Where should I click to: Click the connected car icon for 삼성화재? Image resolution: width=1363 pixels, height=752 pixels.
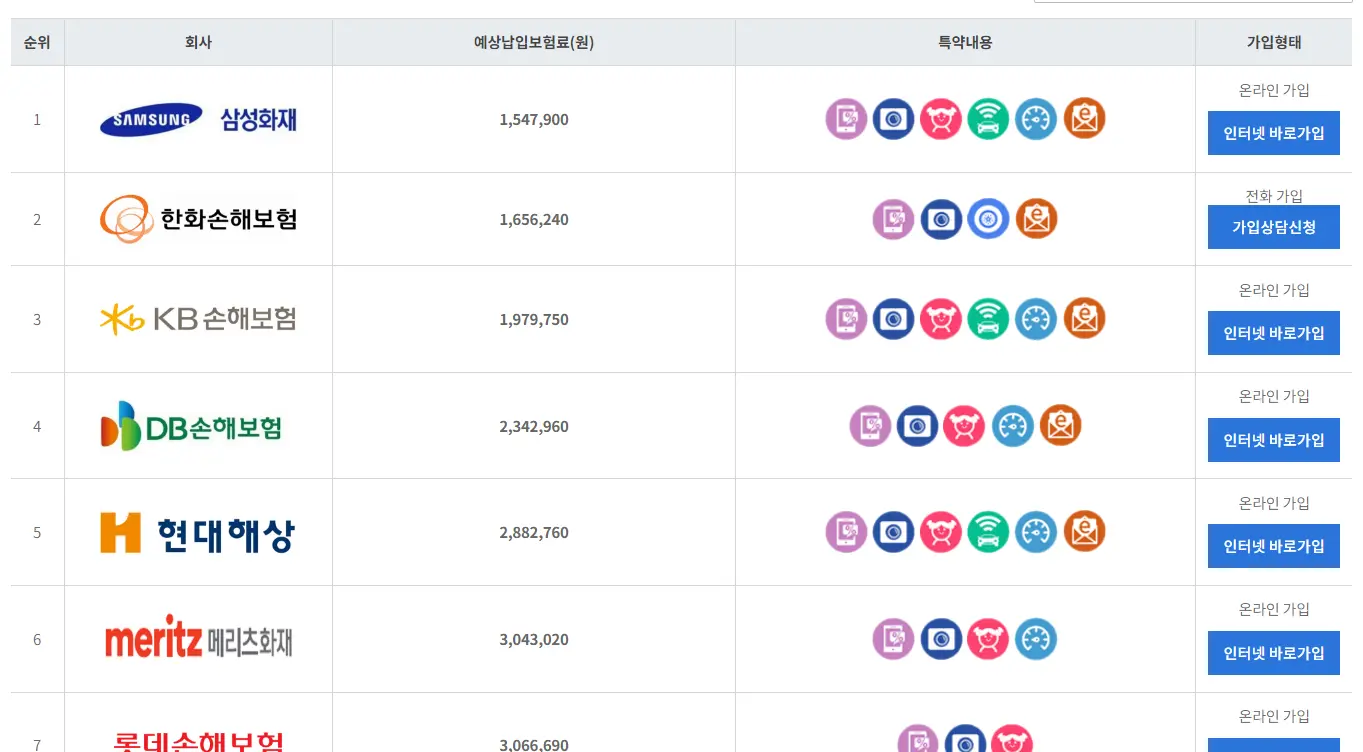[x=988, y=119]
